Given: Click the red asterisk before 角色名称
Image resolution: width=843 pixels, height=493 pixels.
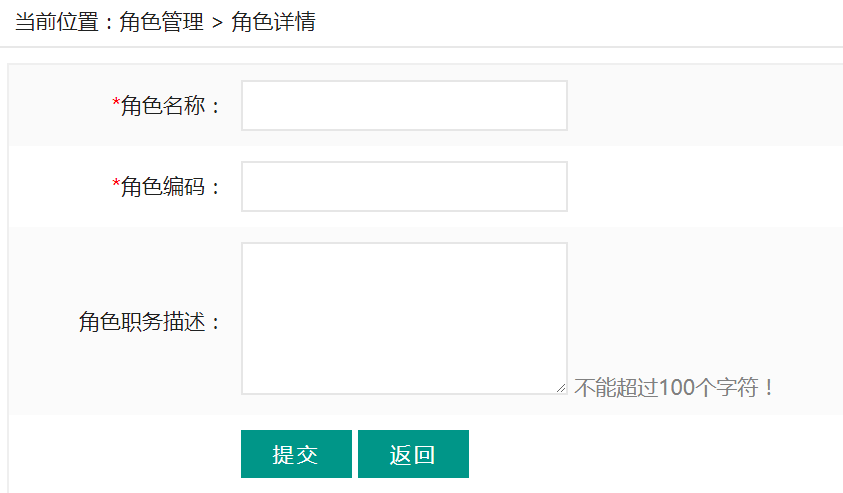Looking at the screenshot, I should (116, 102).
